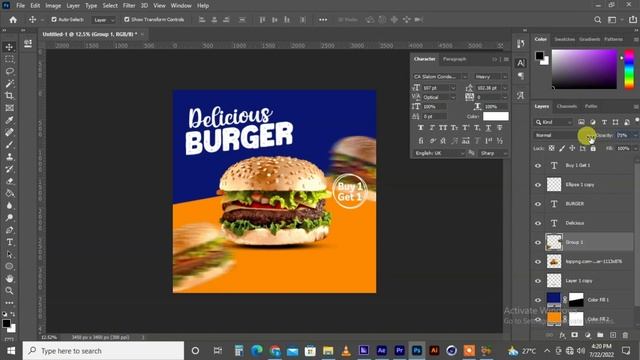Select the Eyedropper tool
This screenshot has width=640, height=360.
click(x=9, y=120)
